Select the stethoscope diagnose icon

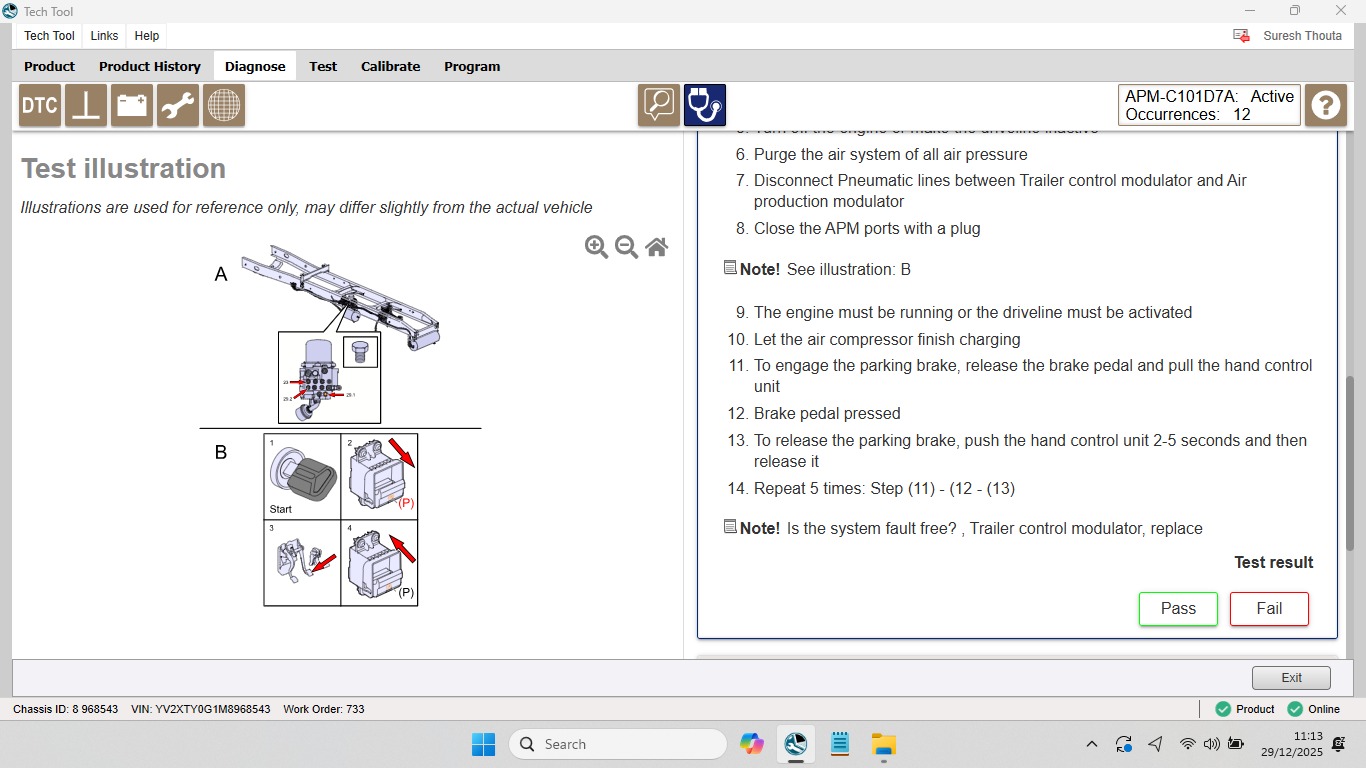pos(705,105)
